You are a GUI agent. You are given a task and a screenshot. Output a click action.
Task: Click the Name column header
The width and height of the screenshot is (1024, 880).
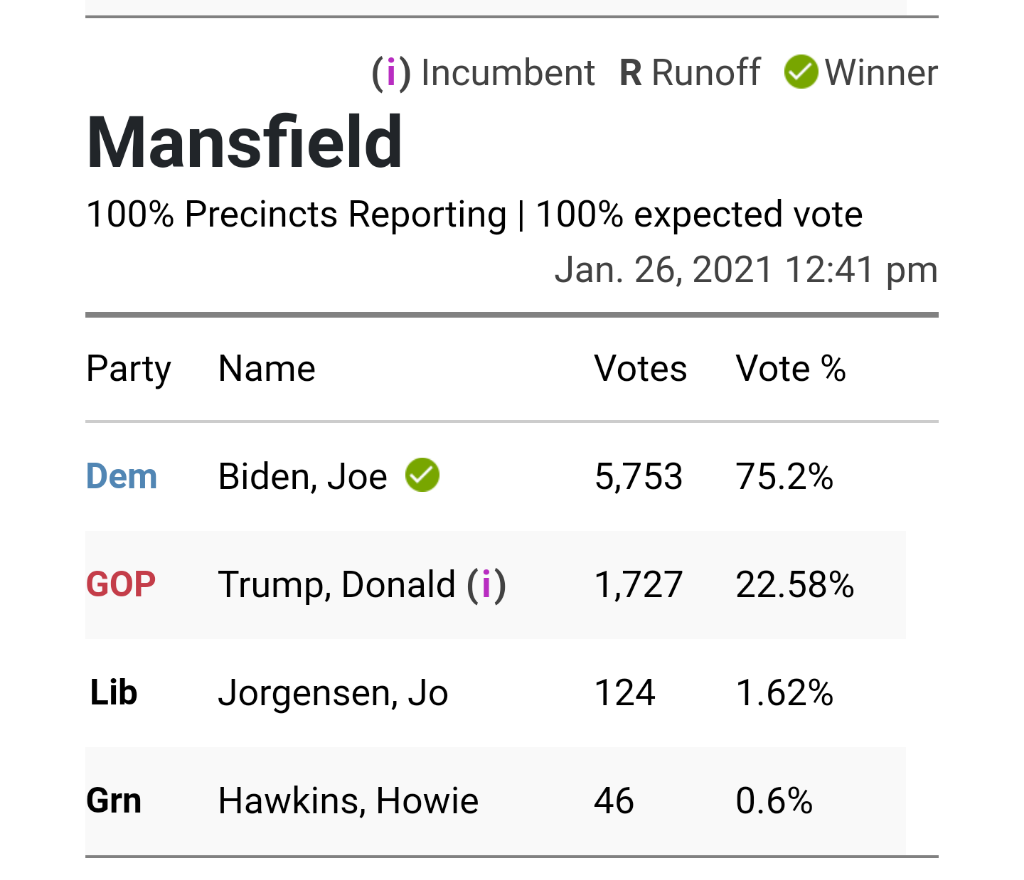pos(267,369)
